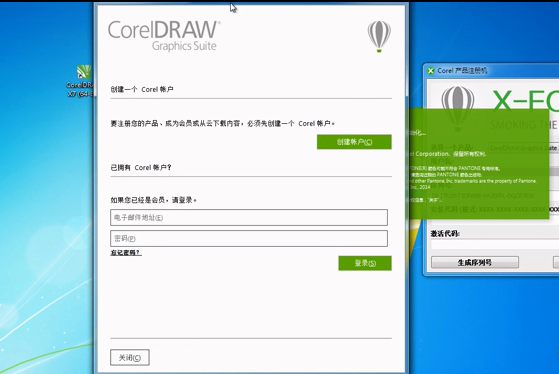This screenshot has height=374, width=559.
Task: Open the 忘记密码? forgot password link
Action: coord(126,252)
